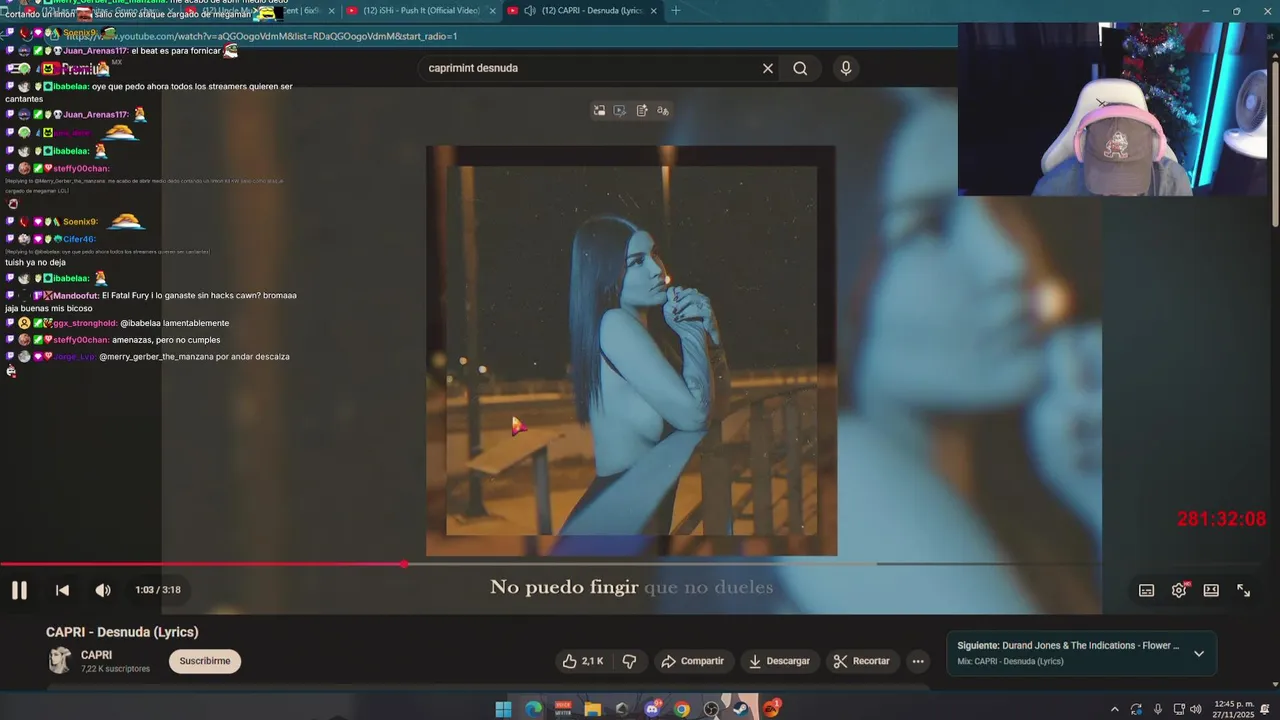The width and height of the screenshot is (1280, 720).
Task: Open the player settings gear
Action: click(x=1179, y=590)
